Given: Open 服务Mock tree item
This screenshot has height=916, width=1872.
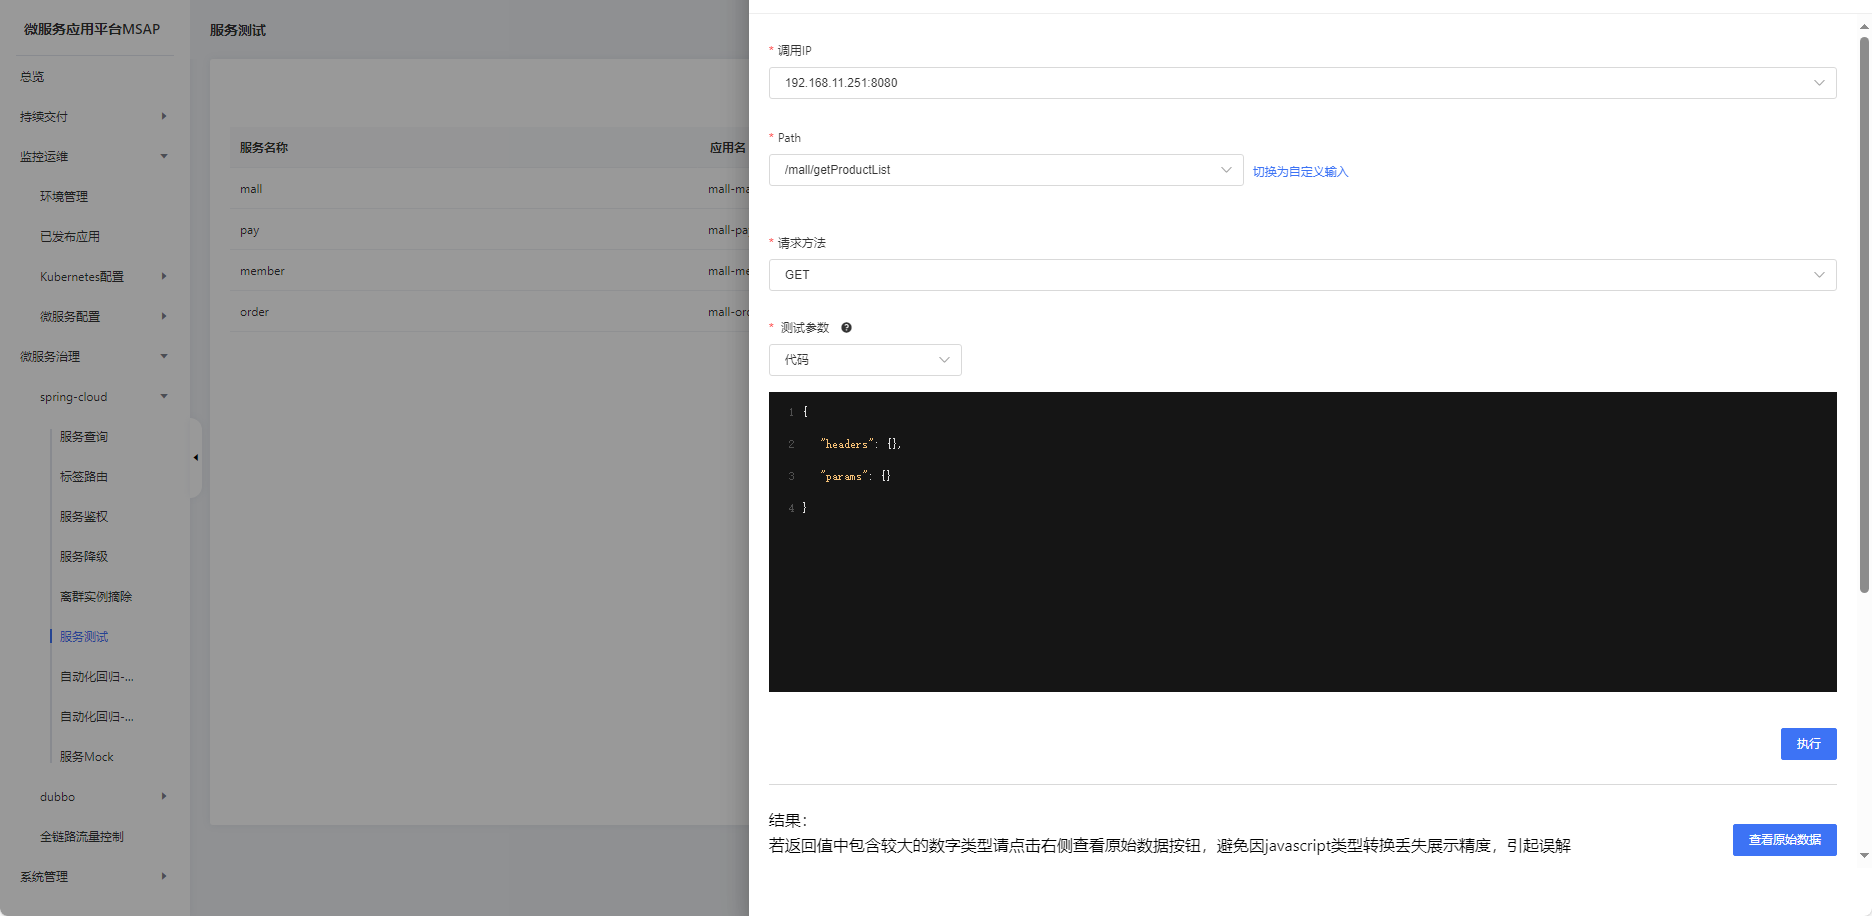Looking at the screenshot, I should point(87,757).
